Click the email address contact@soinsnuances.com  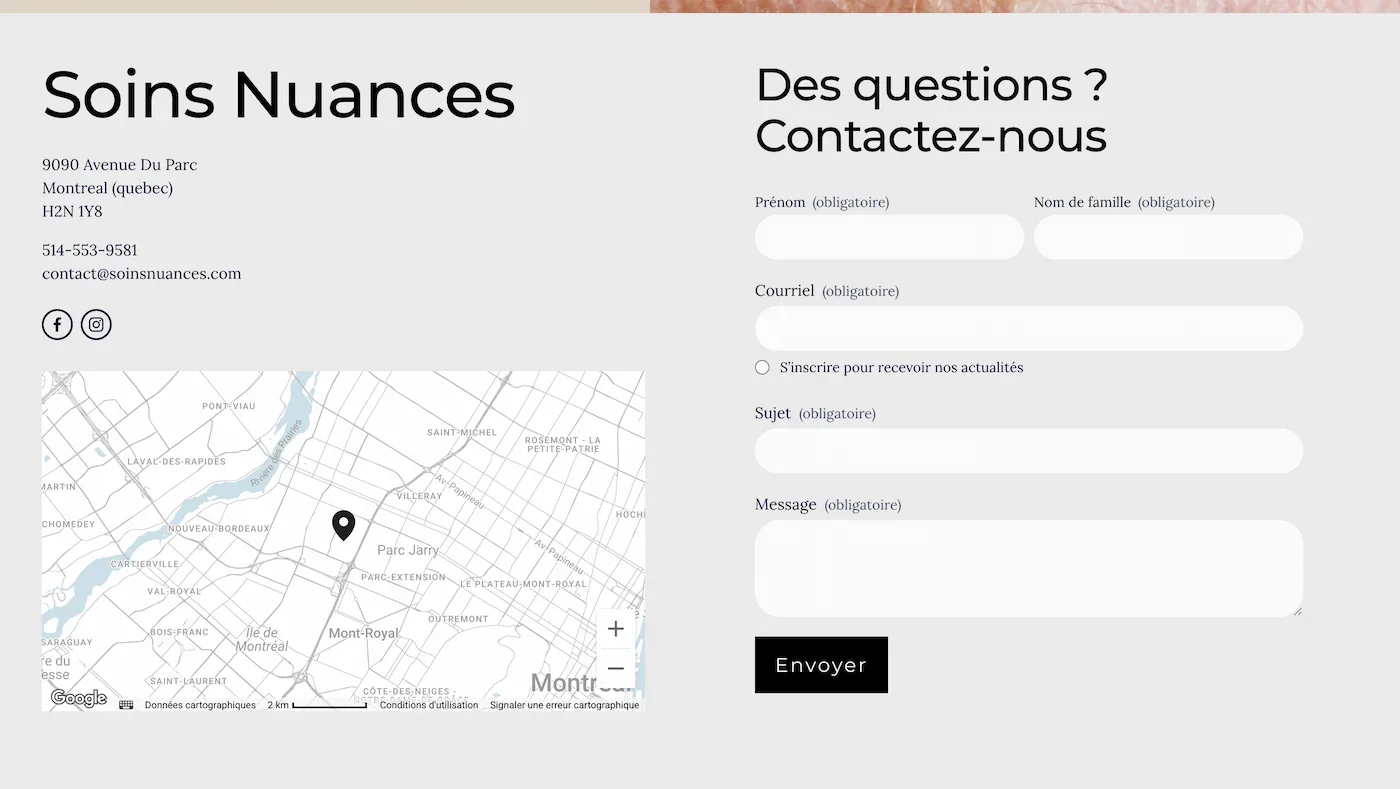[141, 273]
